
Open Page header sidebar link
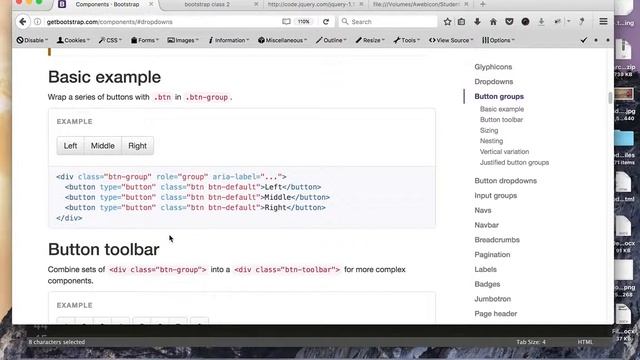pyautogui.click(x=496, y=313)
